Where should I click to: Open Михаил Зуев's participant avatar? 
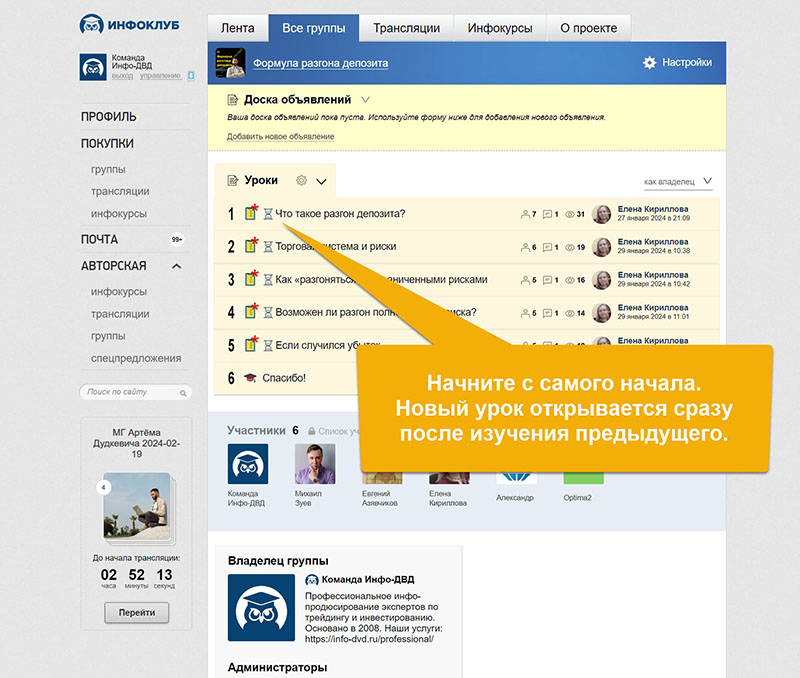click(x=315, y=464)
